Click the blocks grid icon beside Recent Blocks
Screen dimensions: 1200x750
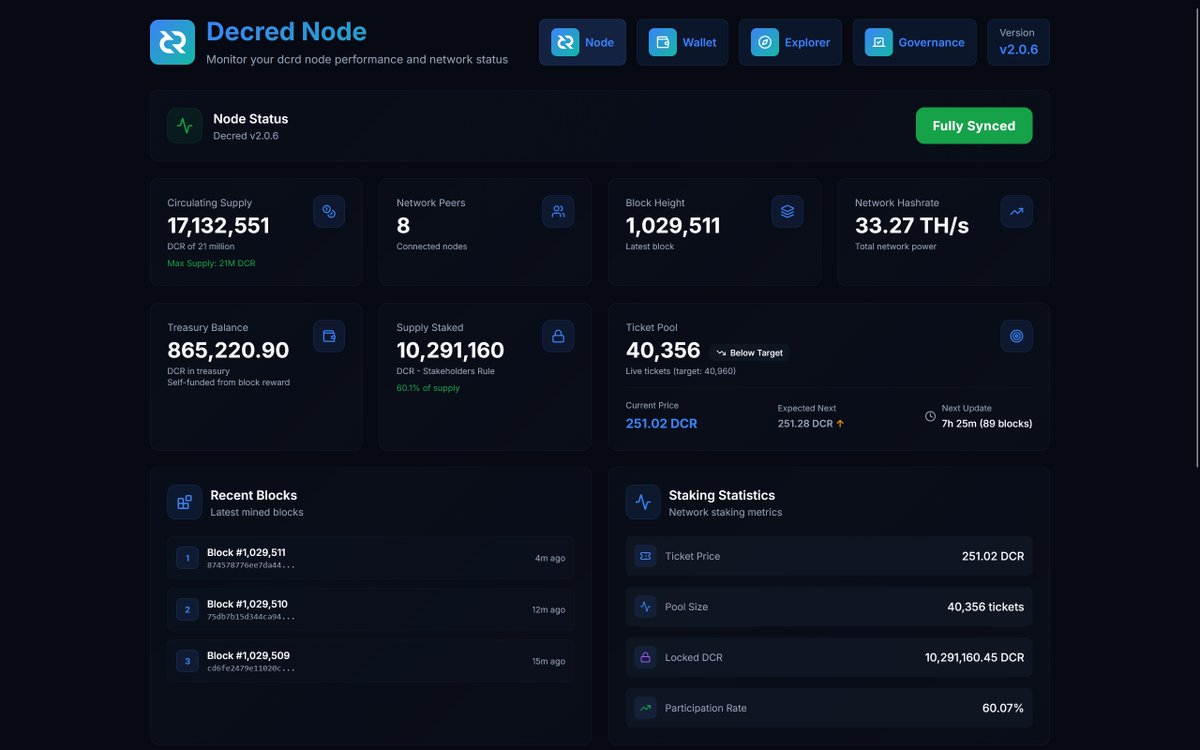(x=184, y=502)
